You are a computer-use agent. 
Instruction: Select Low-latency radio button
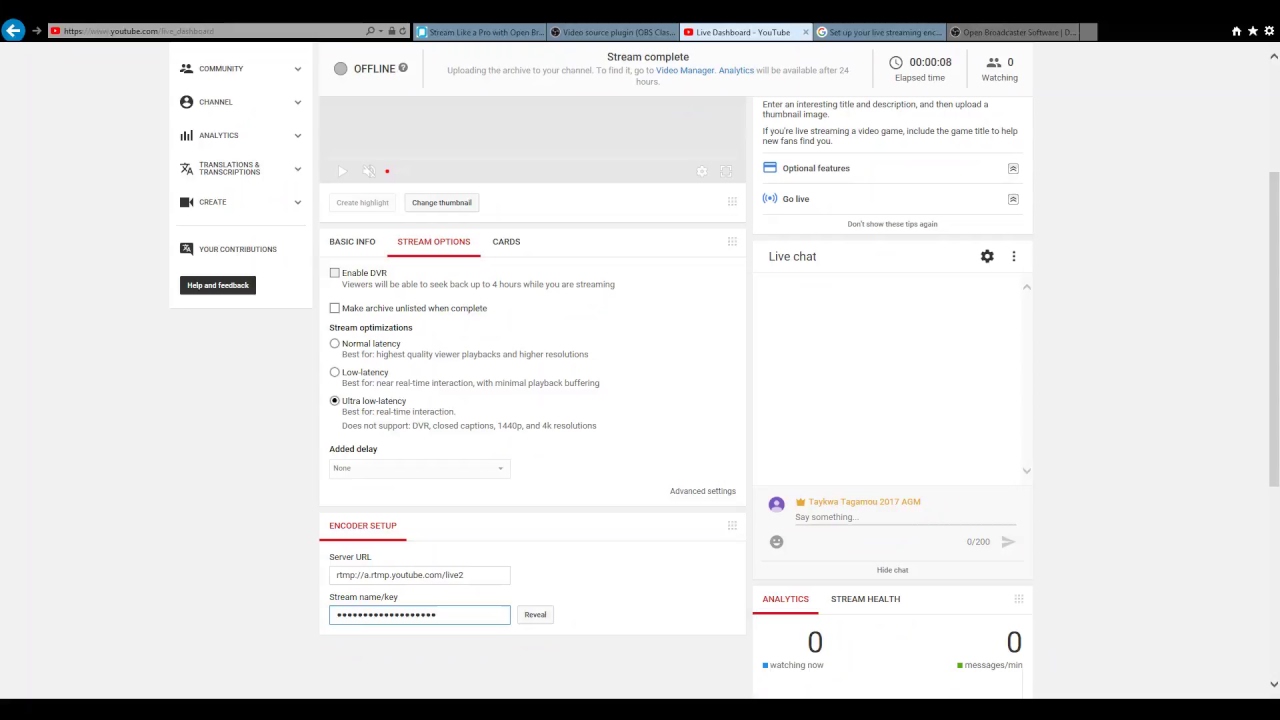pos(334,372)
